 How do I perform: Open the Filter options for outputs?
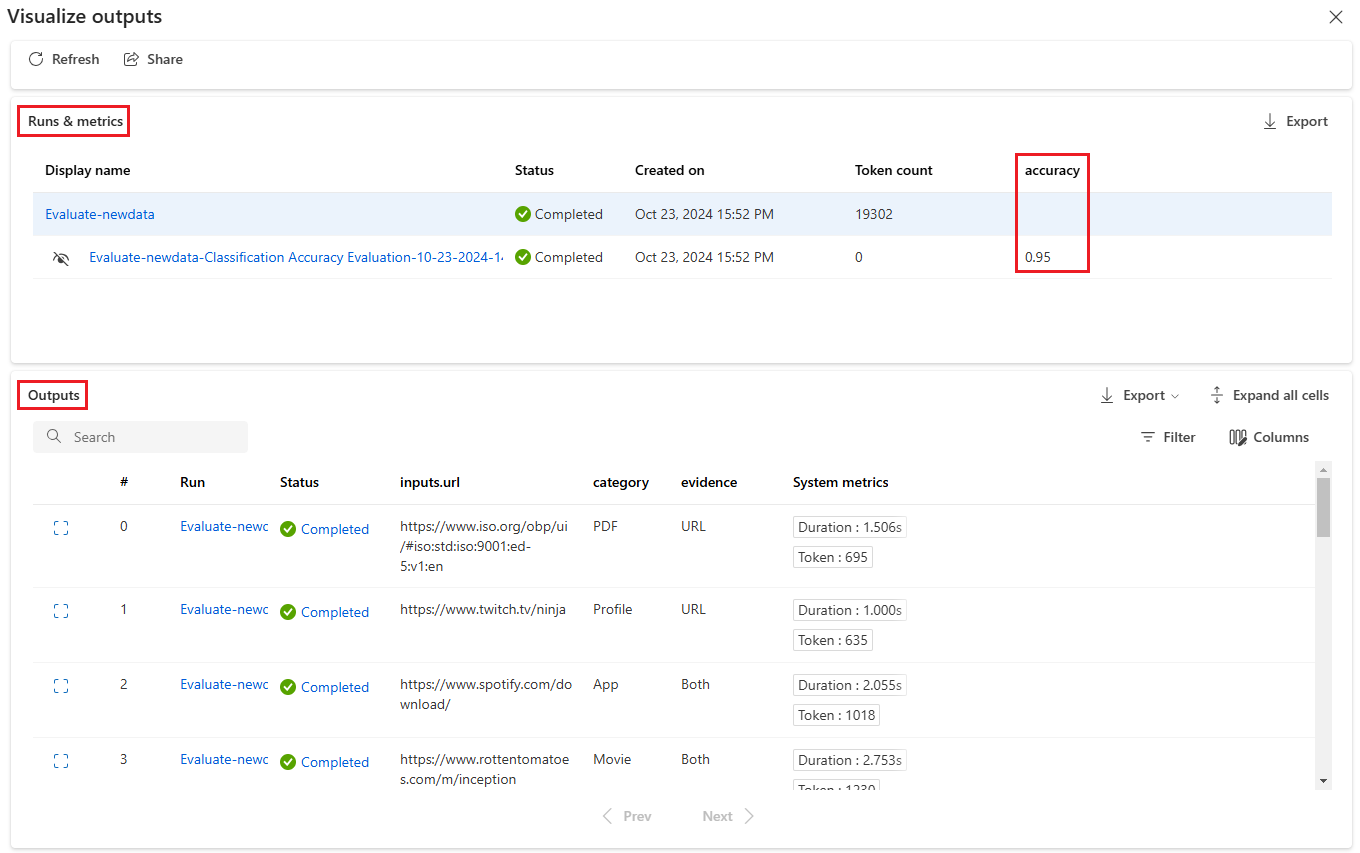coord(1168,437)
